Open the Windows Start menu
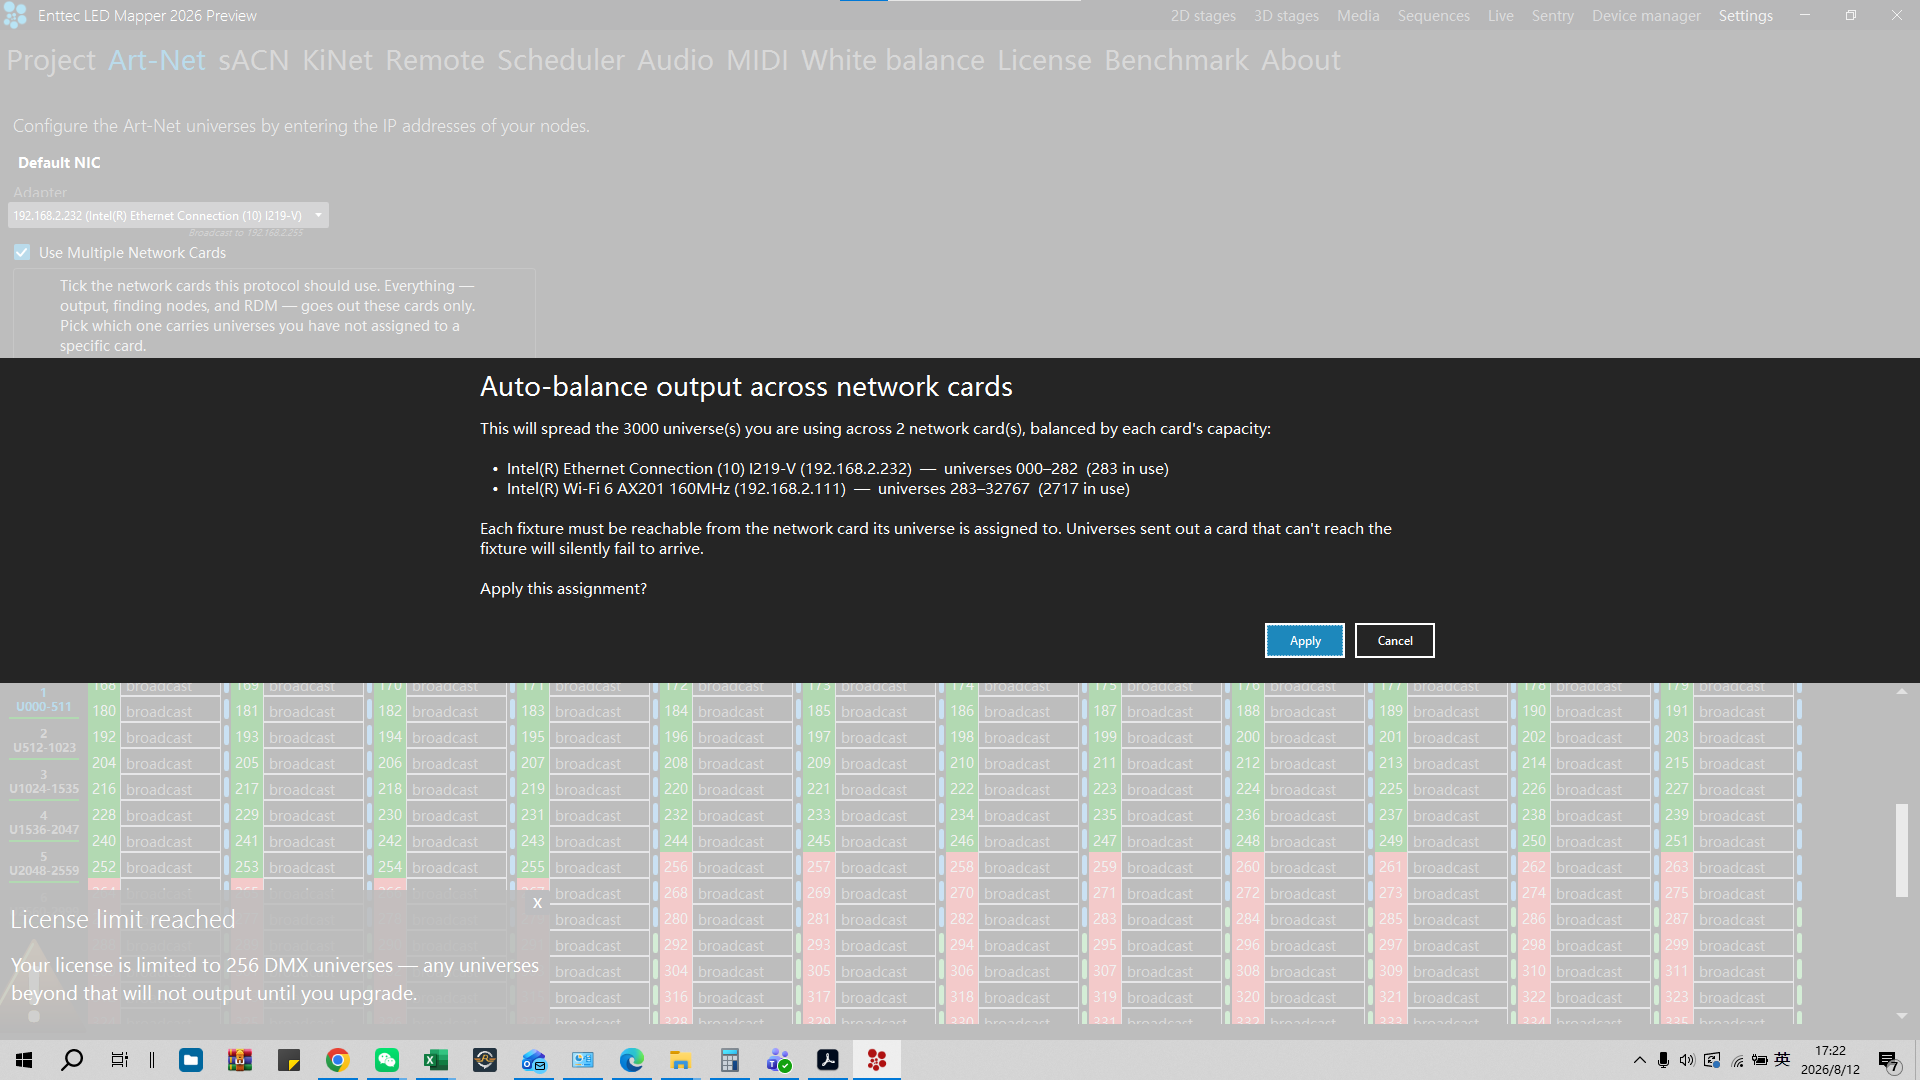The height and width of the screenshot is (1080, 1920). pyautogui.click(x=24, y=1060)
